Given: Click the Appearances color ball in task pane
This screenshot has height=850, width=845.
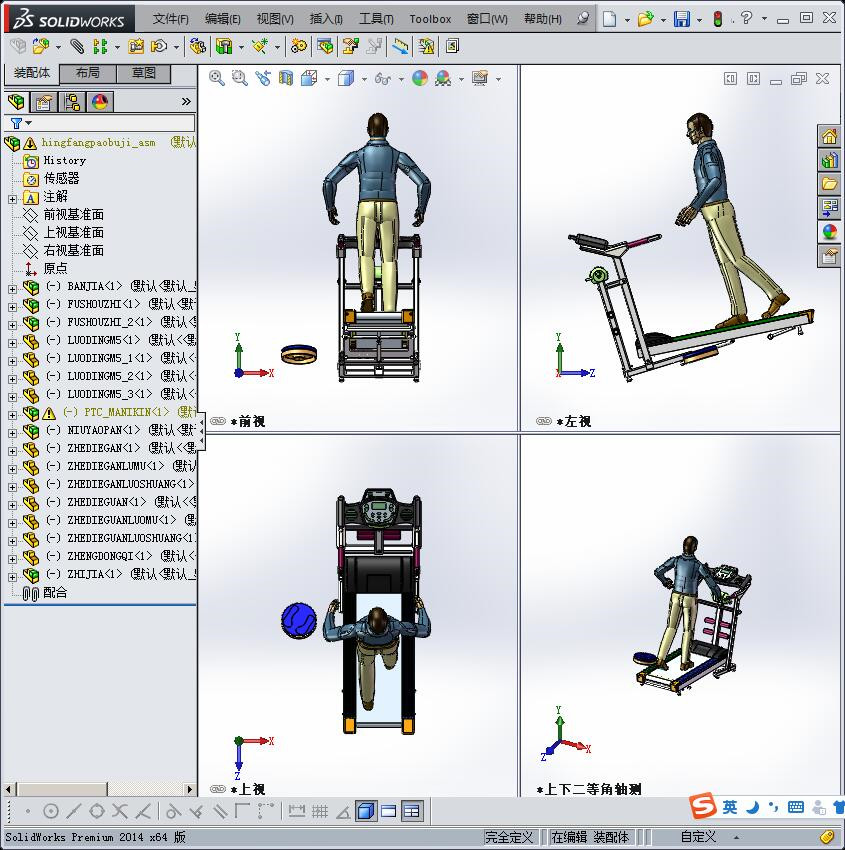Looking at the screenshot, I should tap(829, 231).
